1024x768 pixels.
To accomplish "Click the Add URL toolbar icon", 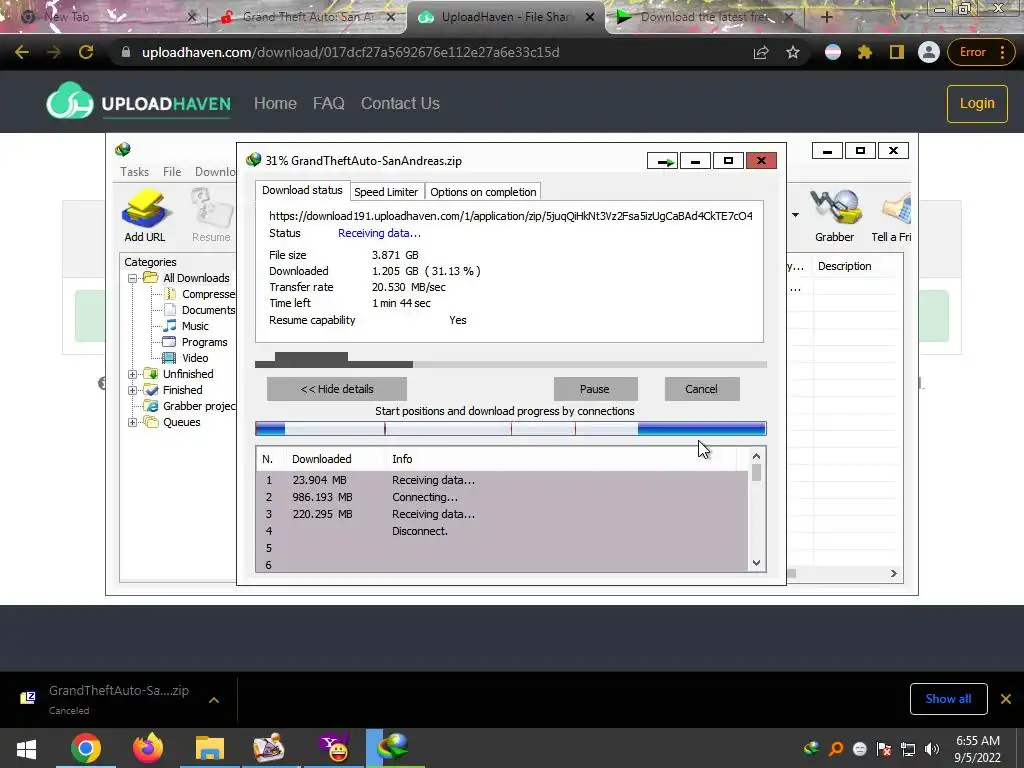I will click(x=144, y=216).
